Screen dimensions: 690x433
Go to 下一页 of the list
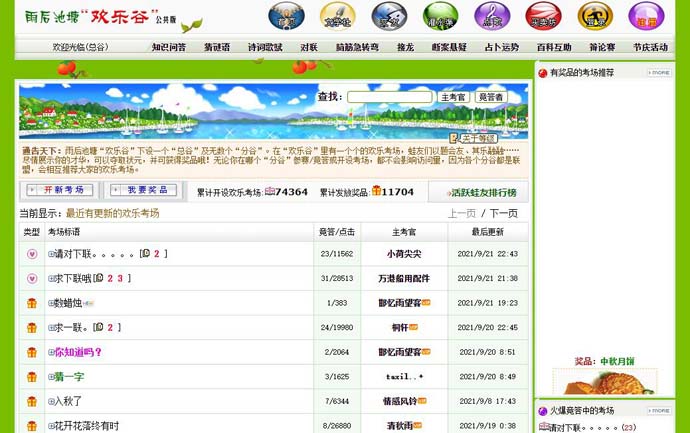[503, 213]
